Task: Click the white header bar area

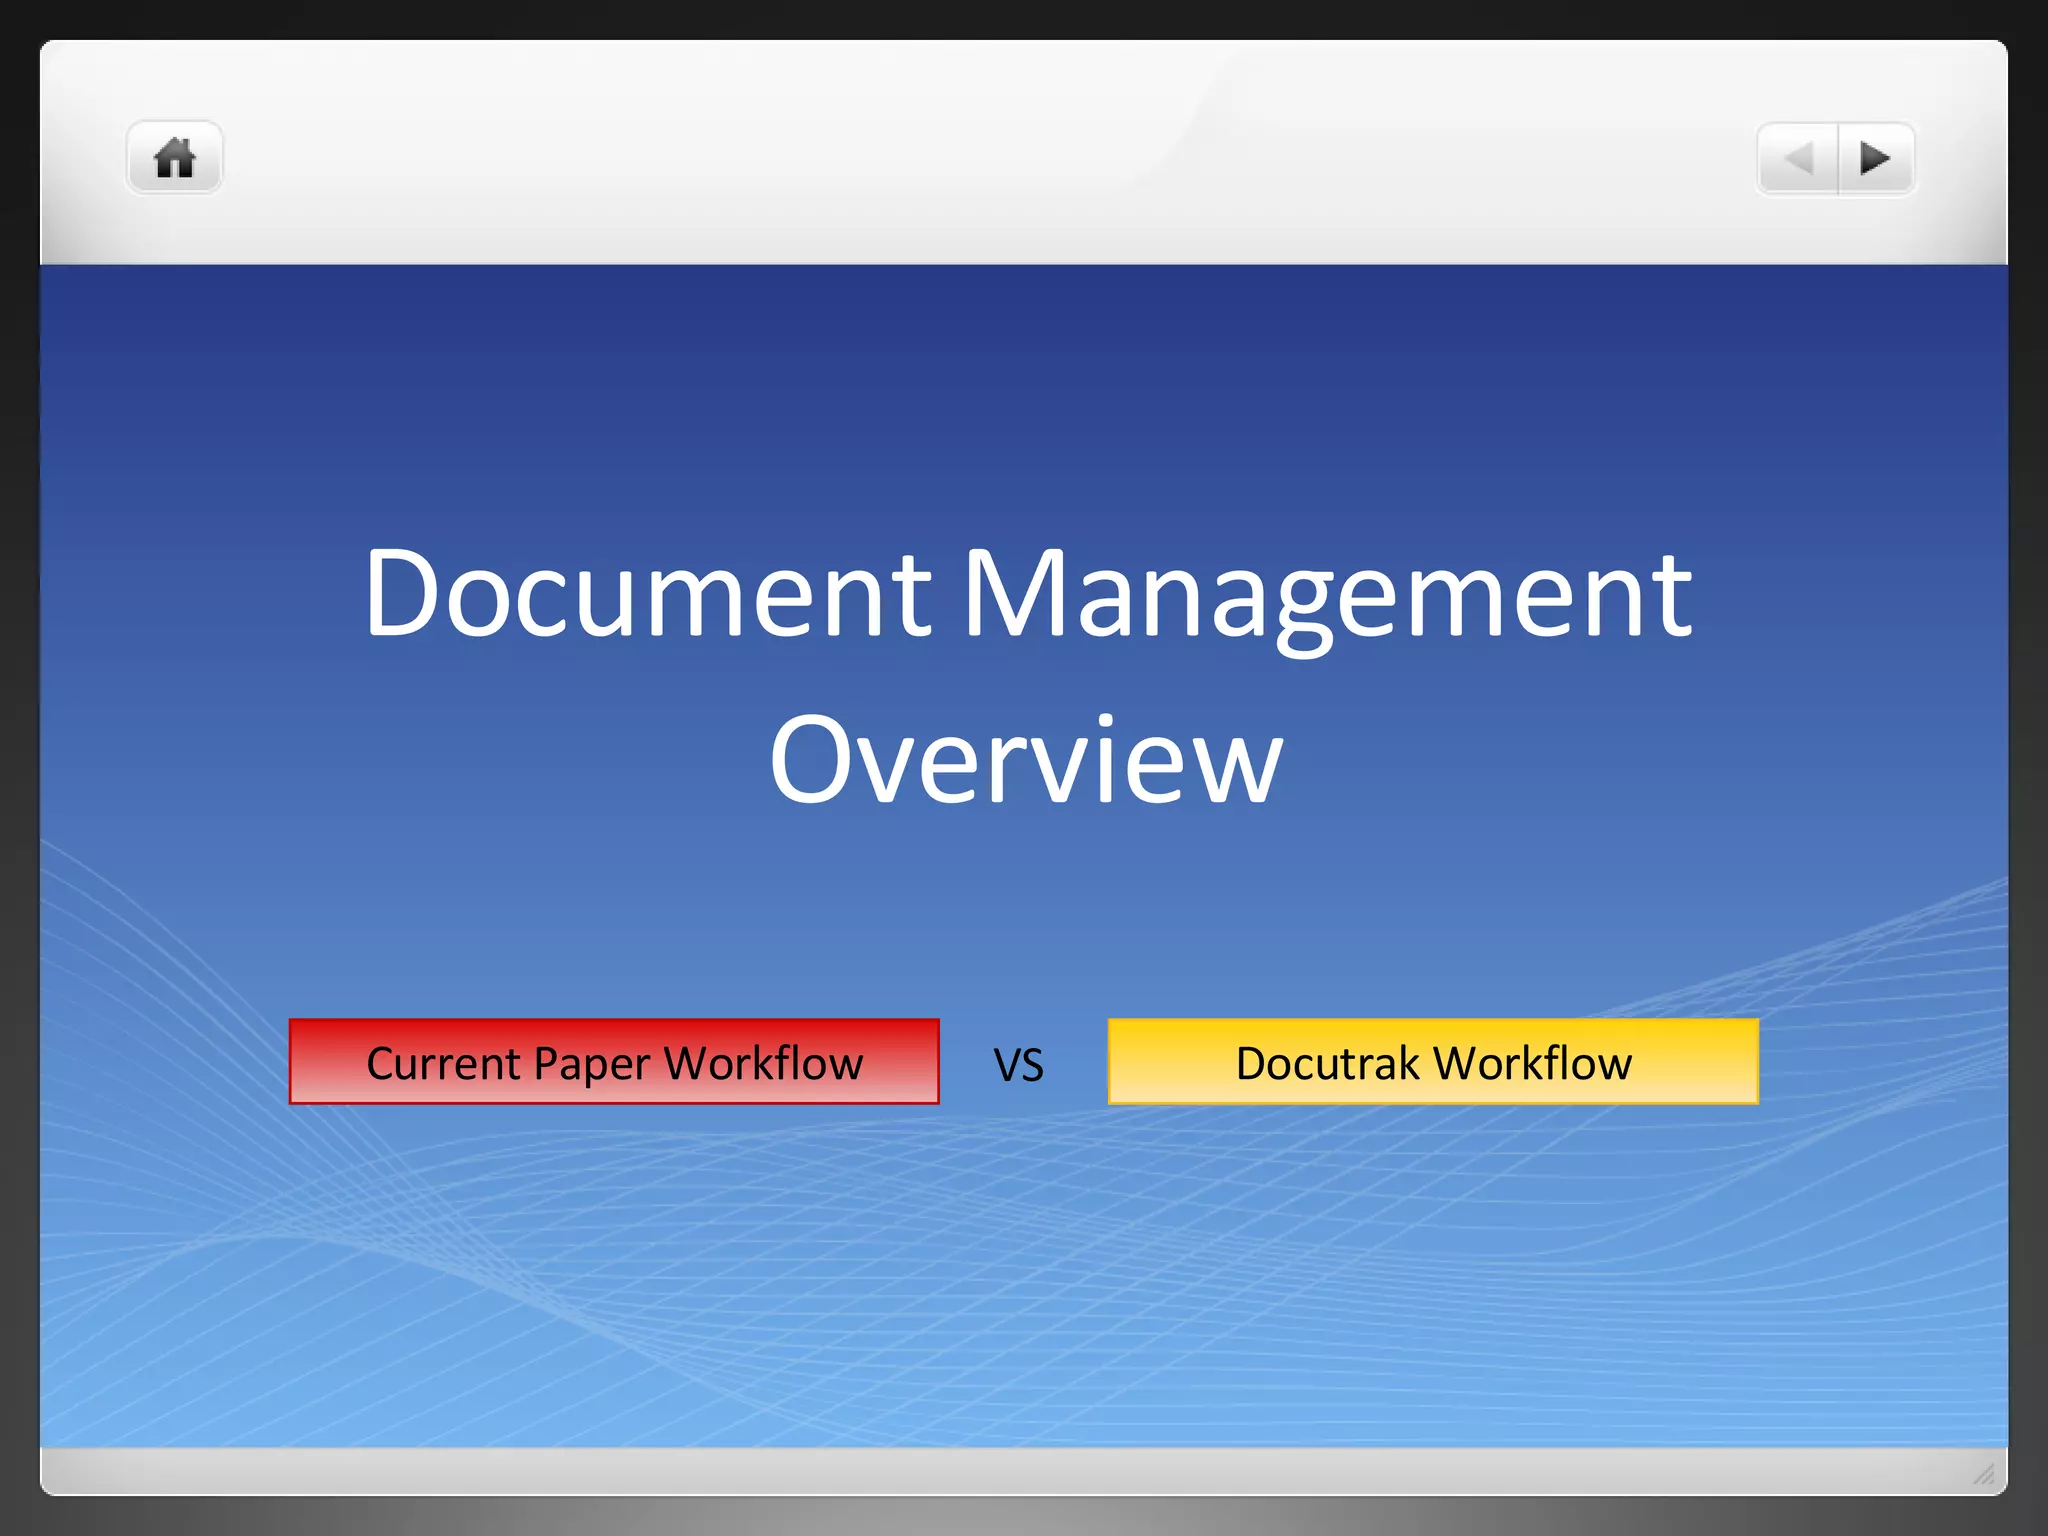Action: click(1000, 150)
